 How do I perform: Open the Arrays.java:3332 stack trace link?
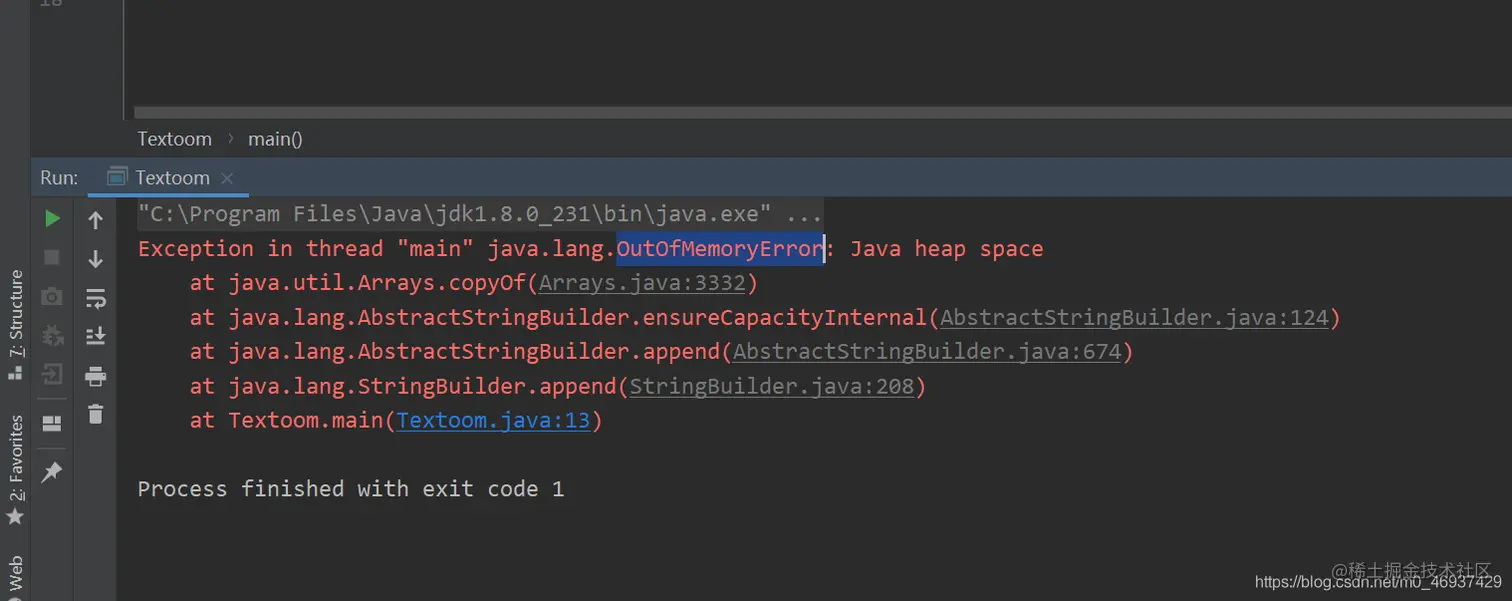(x=643, y=283)
